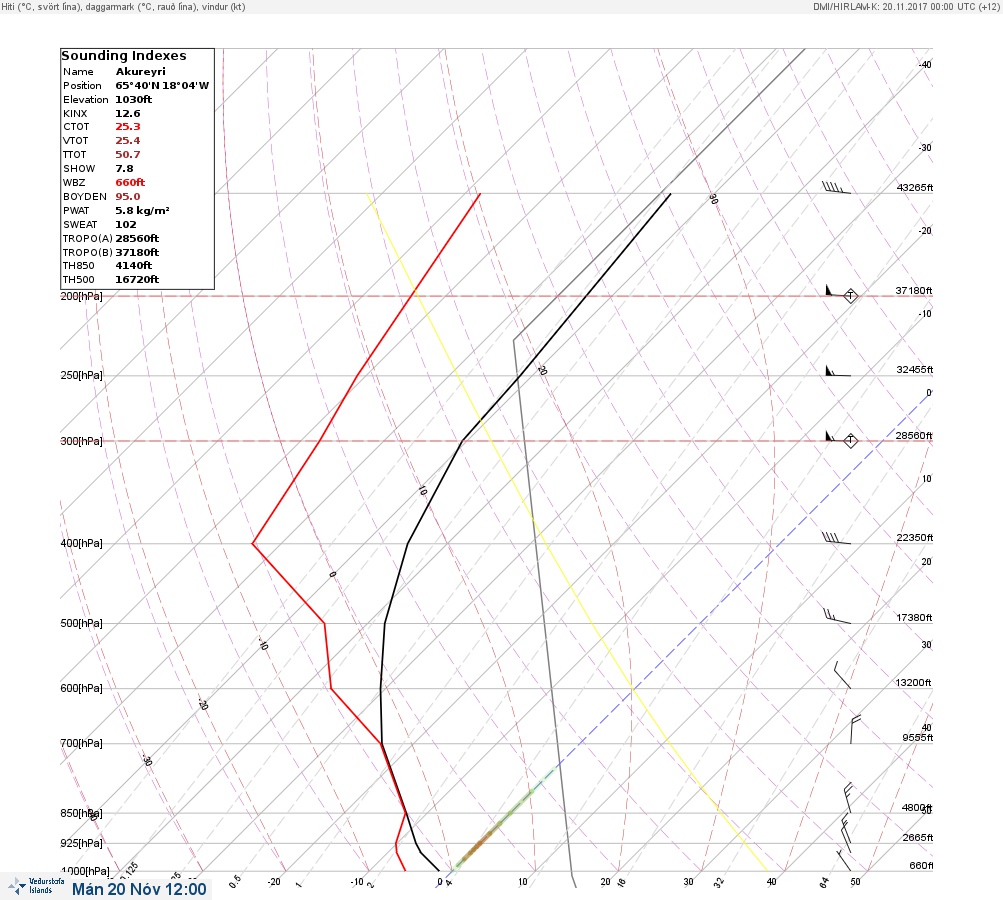Viewport: 1003px width, 900px height.
Task: Click the wind barb at 22350ft
Action: tap(836, 538)
